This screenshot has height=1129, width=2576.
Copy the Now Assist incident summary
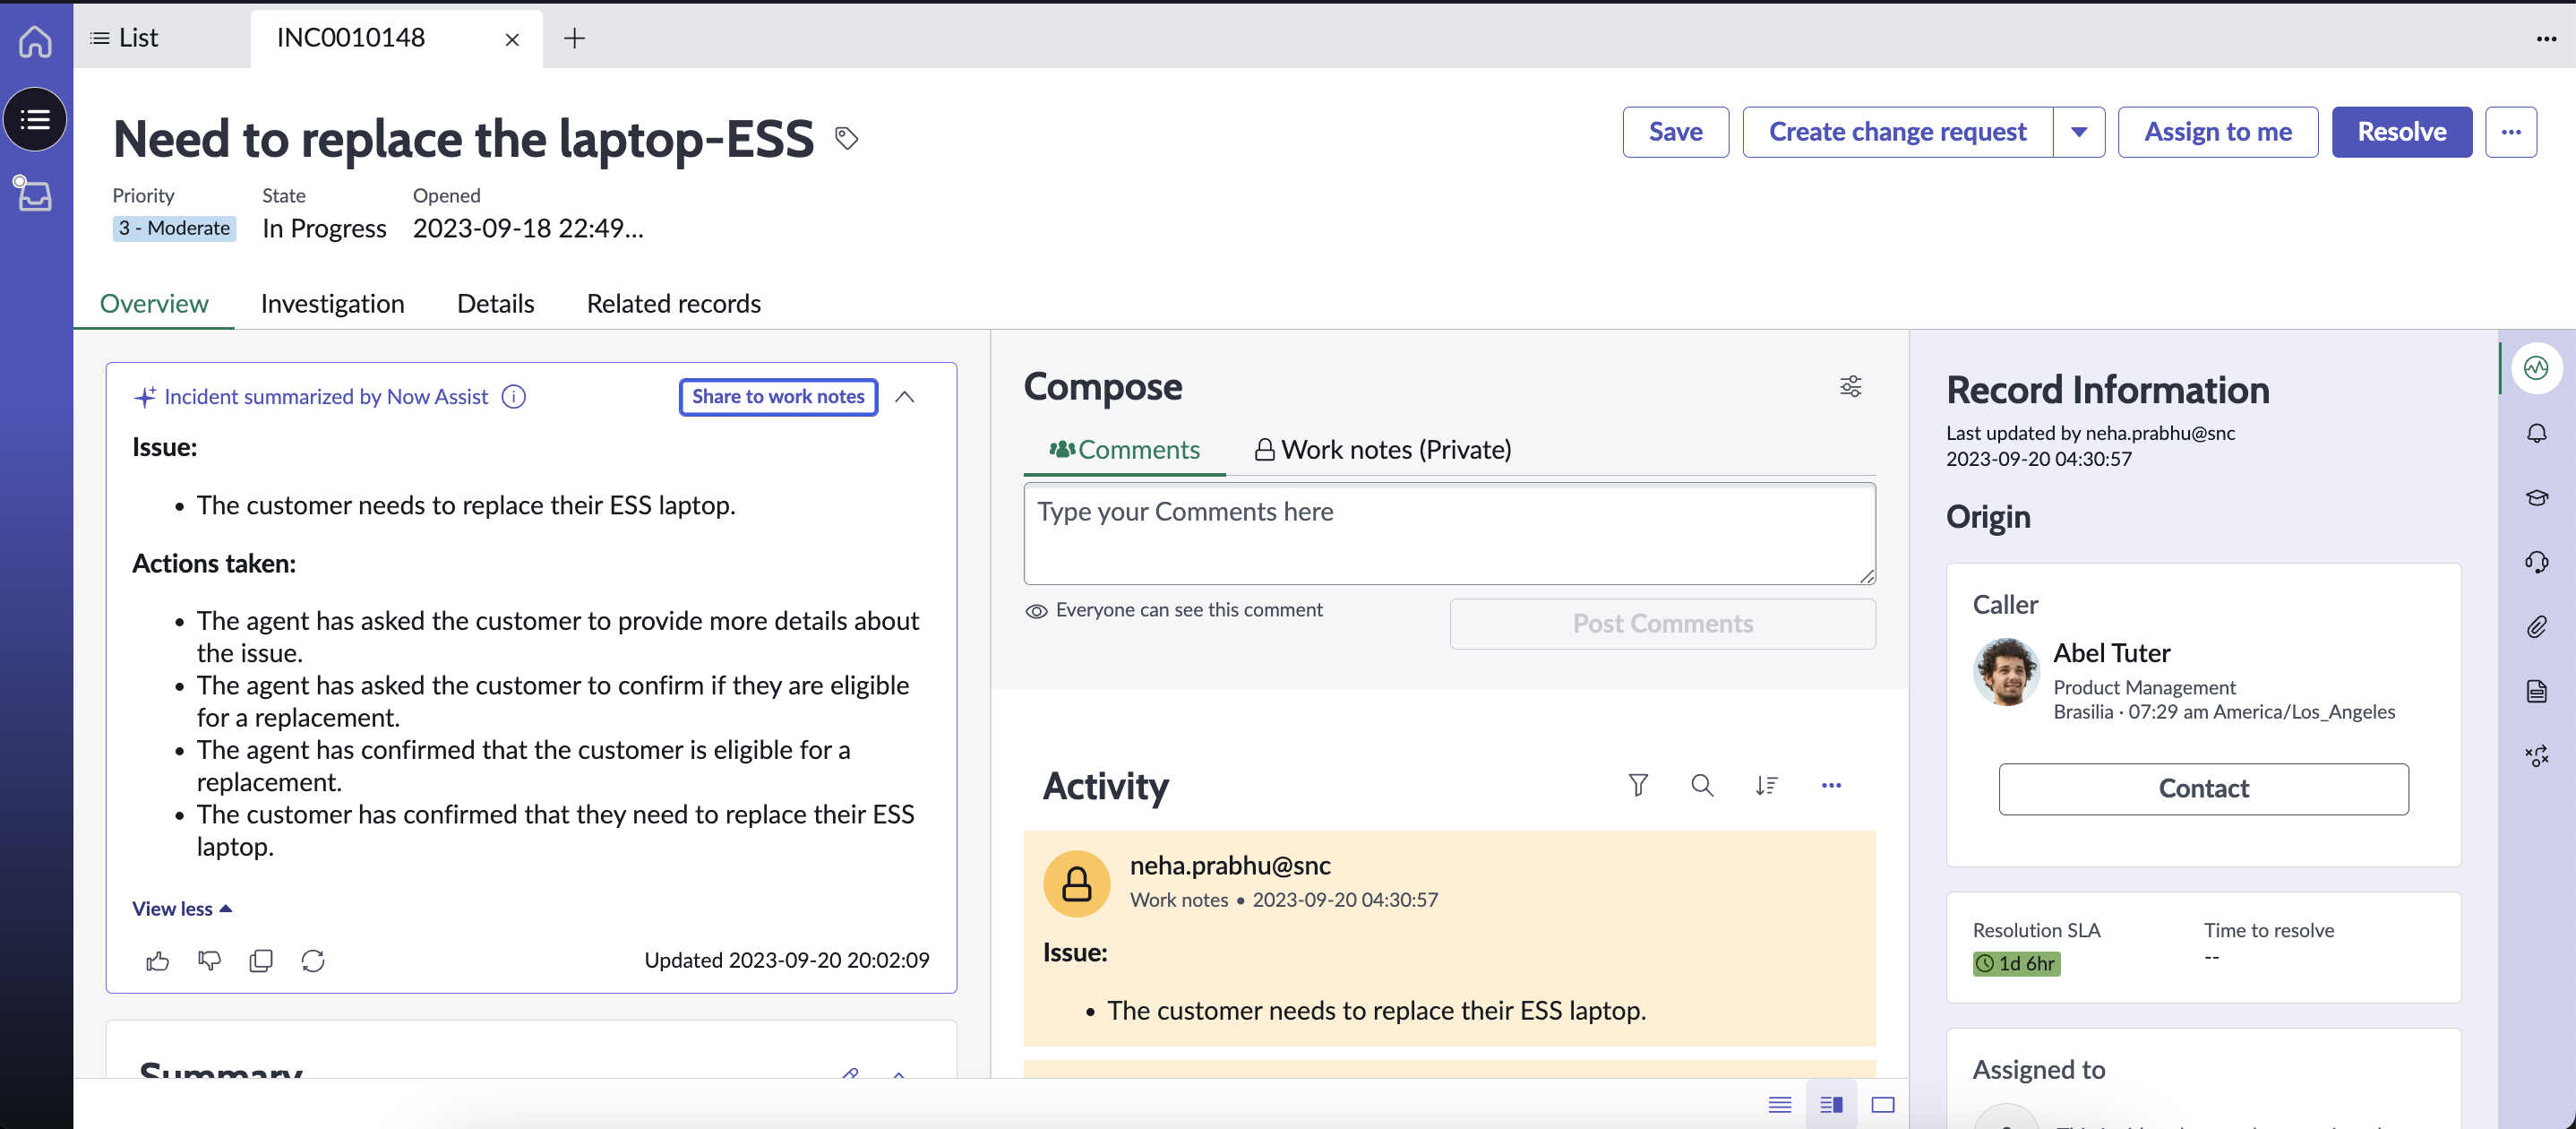[x=261, y=960]
